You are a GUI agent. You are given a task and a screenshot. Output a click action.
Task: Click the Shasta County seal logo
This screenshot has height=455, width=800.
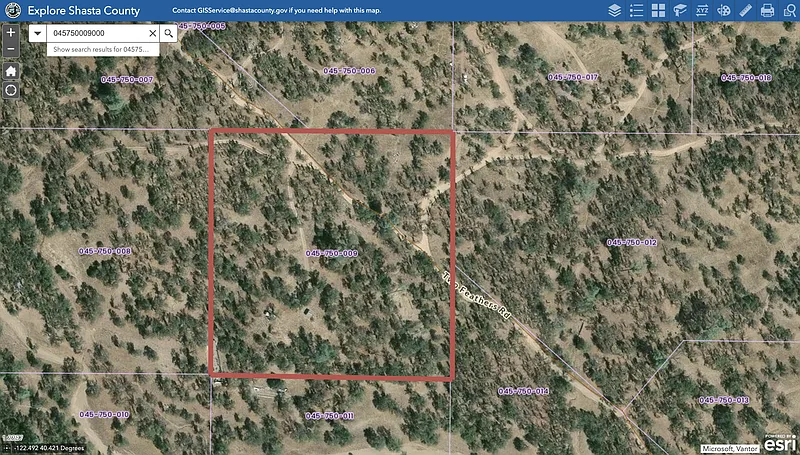(x=12, y=10)
